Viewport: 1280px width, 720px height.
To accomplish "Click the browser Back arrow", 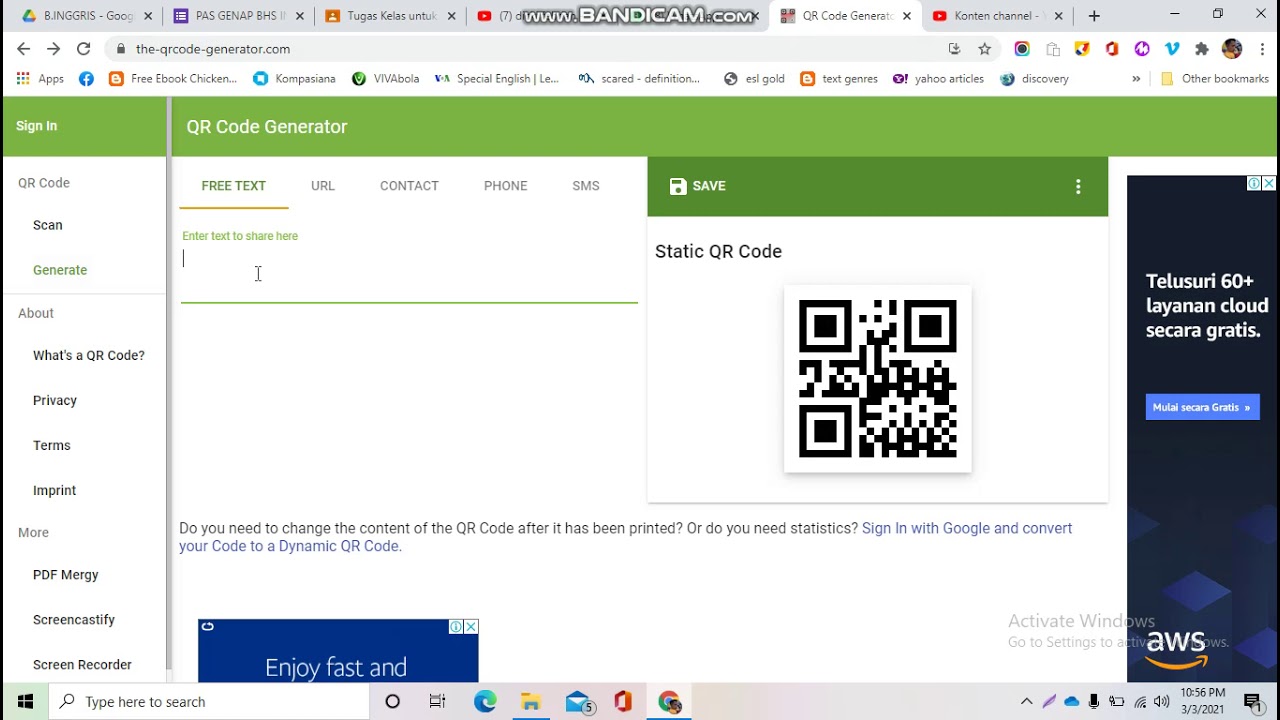I will click(x=24, y=49).
